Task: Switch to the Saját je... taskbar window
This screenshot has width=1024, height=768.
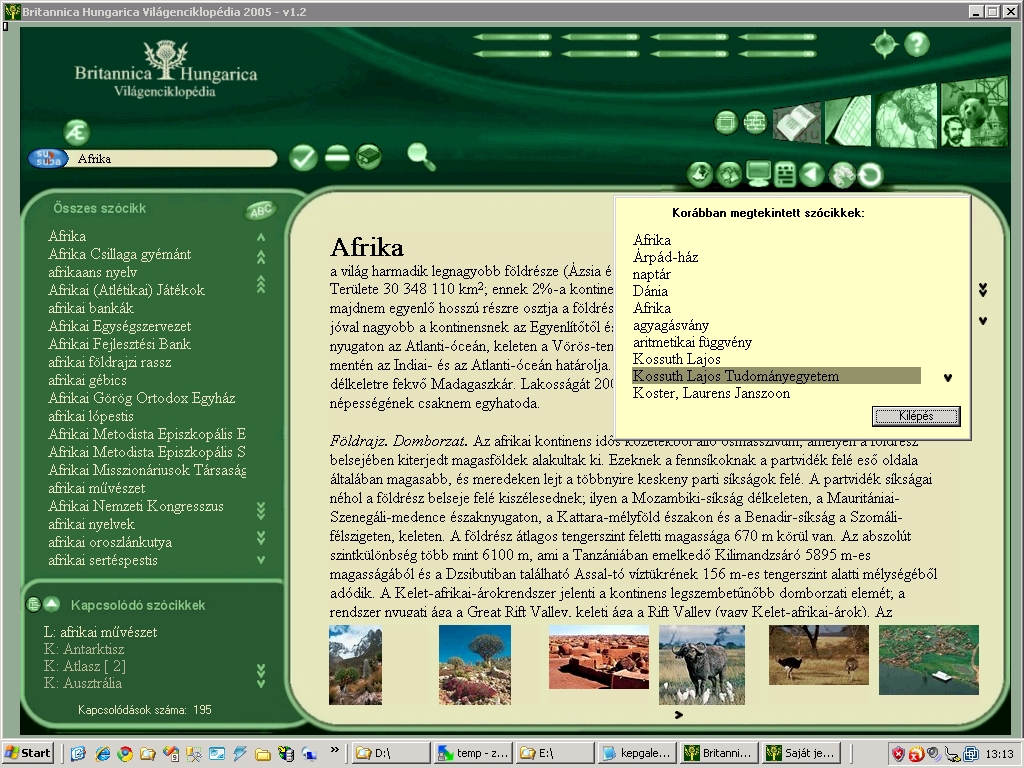Action: [802, 753]
